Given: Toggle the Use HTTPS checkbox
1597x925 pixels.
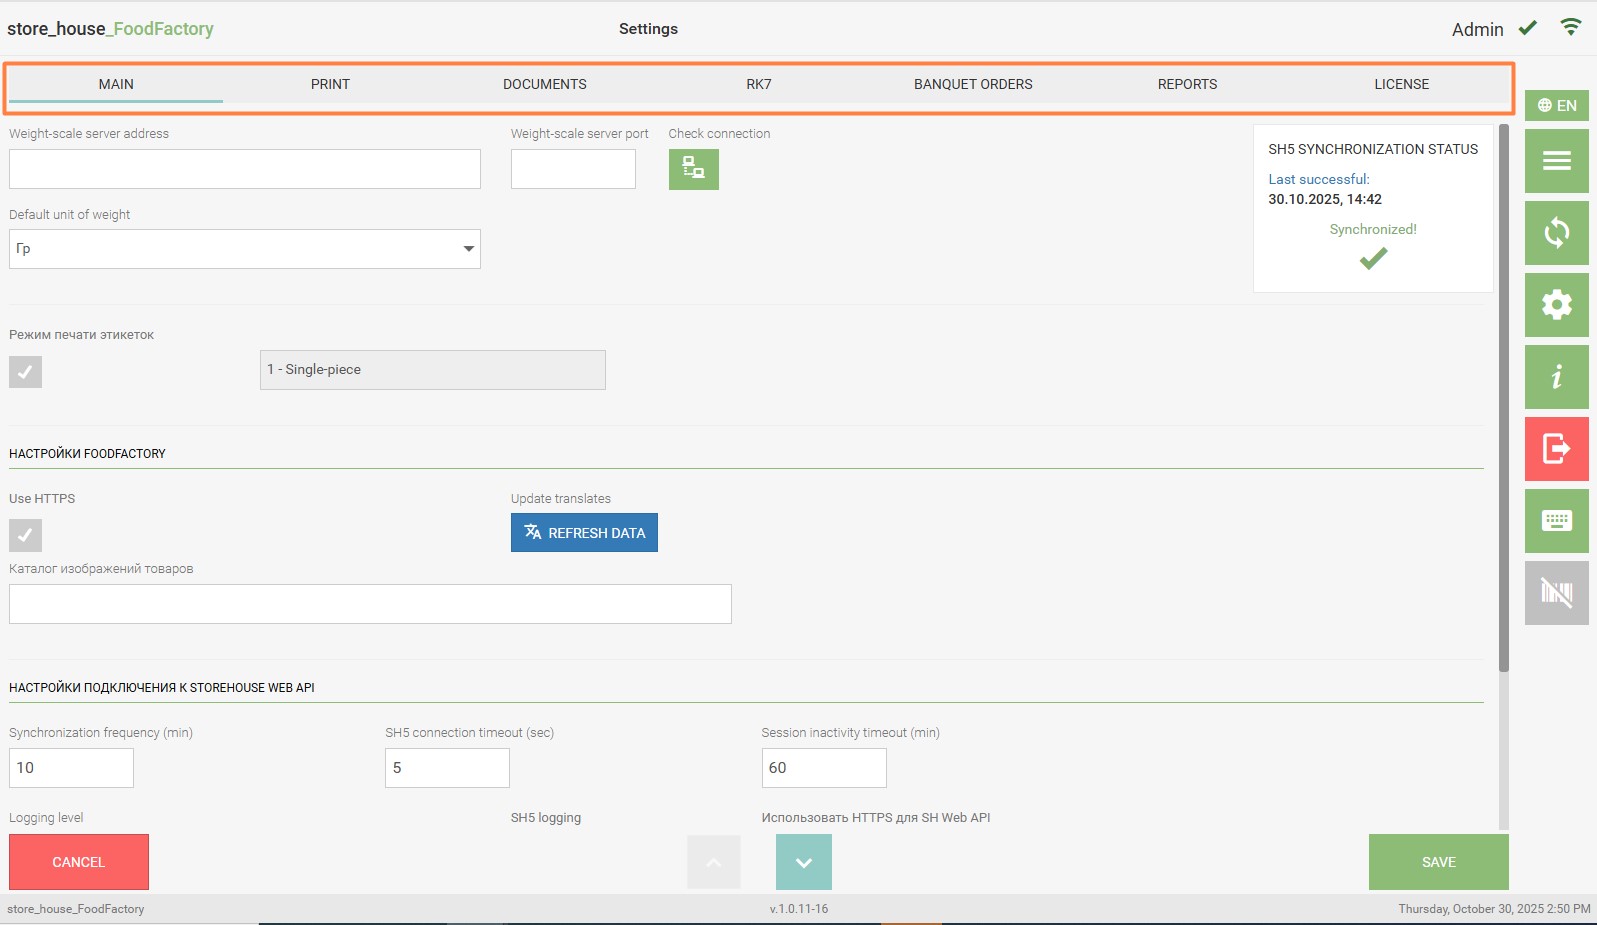Looking at the screenshot, I should point(26,535).
